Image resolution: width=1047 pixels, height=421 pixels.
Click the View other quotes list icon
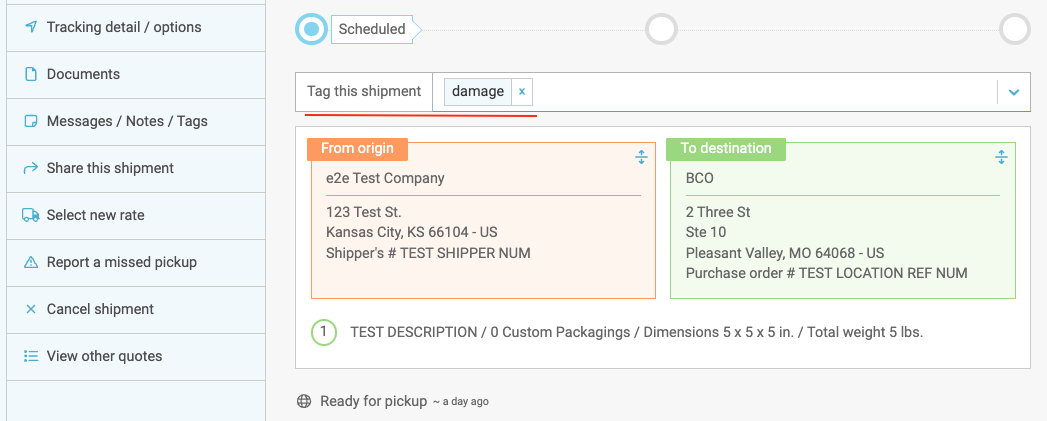pyautogui.click(x=30, y=356)
